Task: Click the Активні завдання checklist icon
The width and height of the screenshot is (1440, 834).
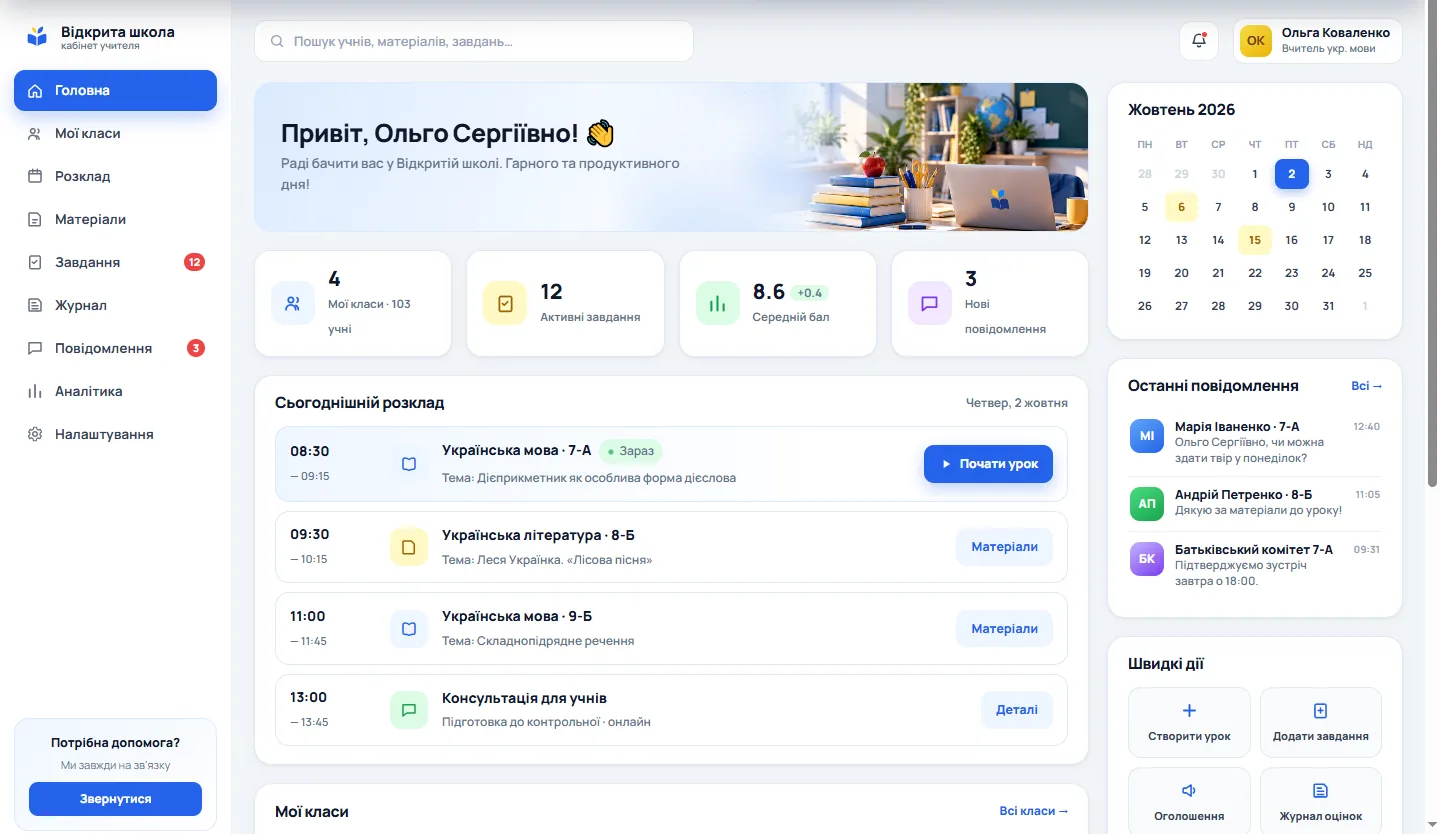Action: click(505, 304)
